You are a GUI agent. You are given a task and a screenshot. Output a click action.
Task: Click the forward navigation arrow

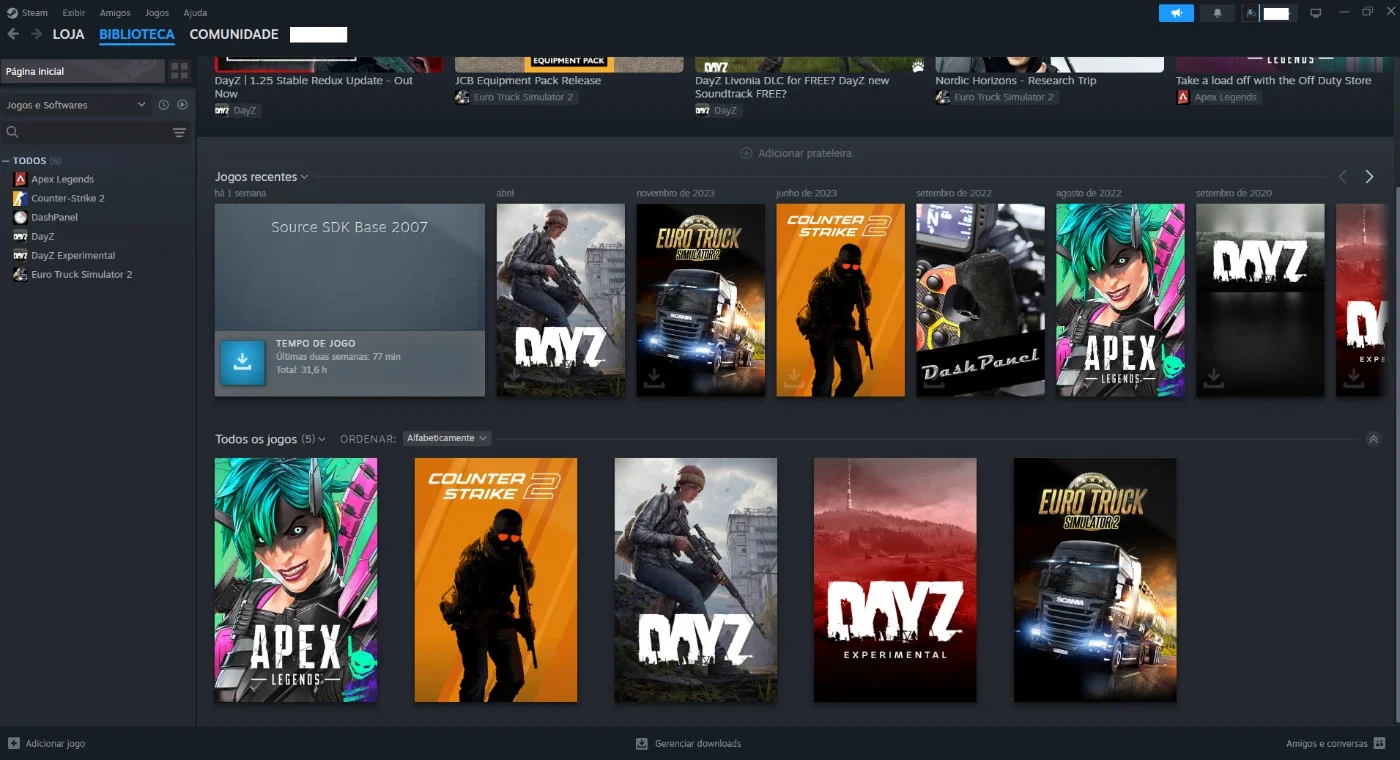coord(36,34)
